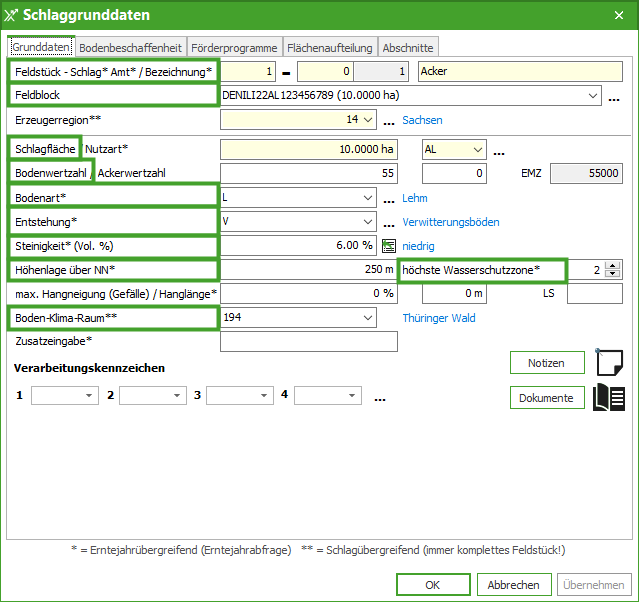This screenshot has width=639, height=602.
Task: Click the book icon beside Dokumente
Action: (609, 398)
